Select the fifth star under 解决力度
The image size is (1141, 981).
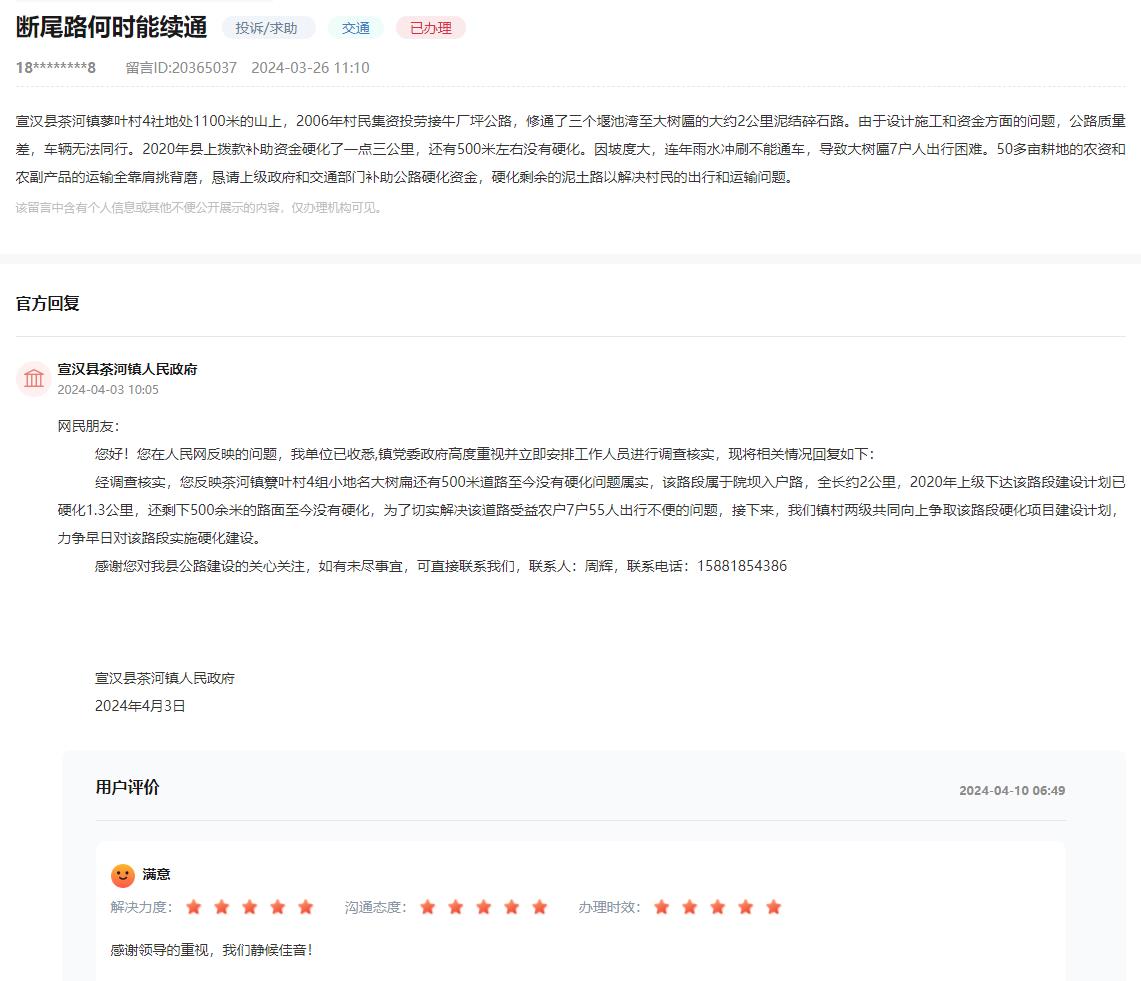pos(305,907)
